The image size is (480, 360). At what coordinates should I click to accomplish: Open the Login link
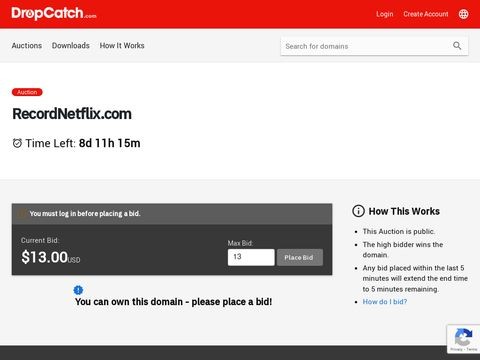click(385, 14)
